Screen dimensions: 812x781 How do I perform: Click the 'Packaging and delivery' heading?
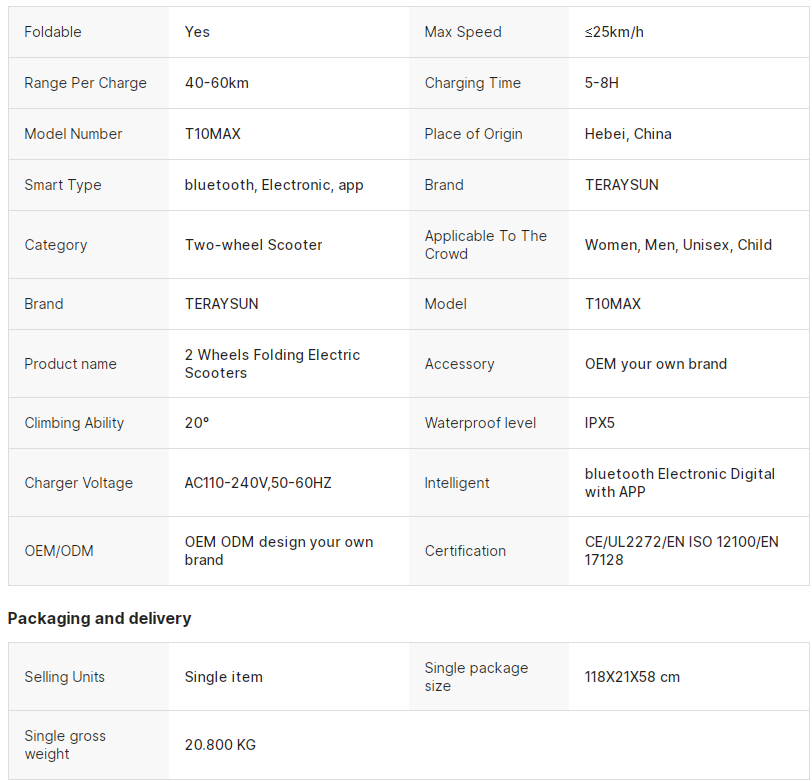(x=99, y=618)
